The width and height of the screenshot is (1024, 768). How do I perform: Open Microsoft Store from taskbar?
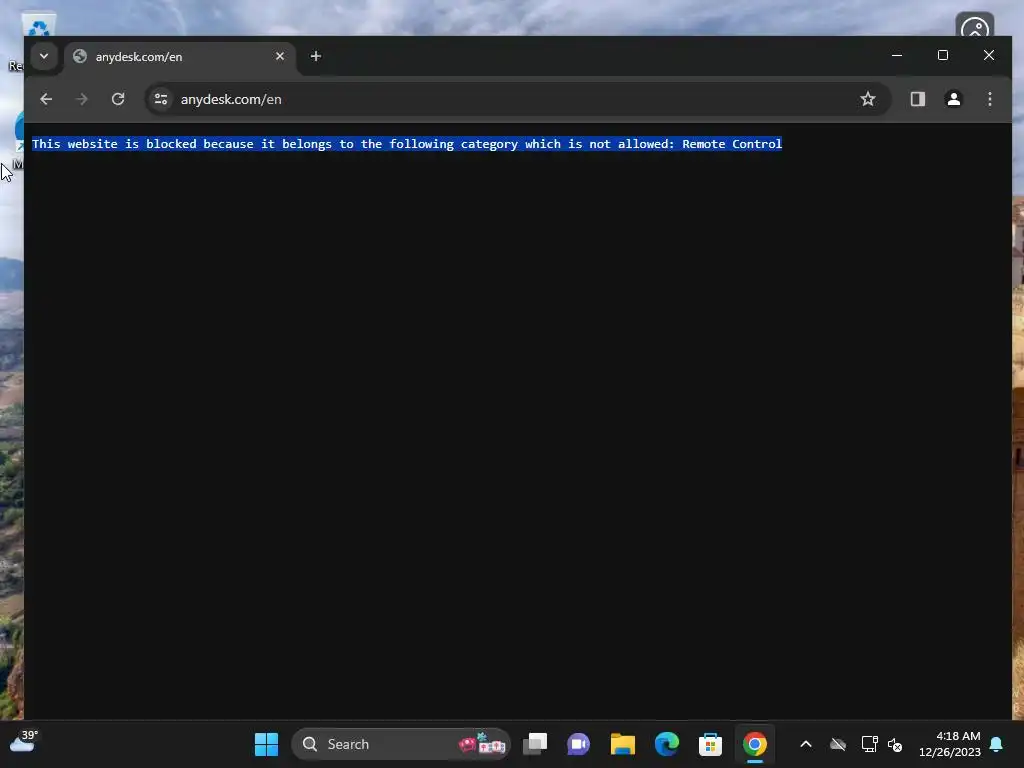pos(711,744)
